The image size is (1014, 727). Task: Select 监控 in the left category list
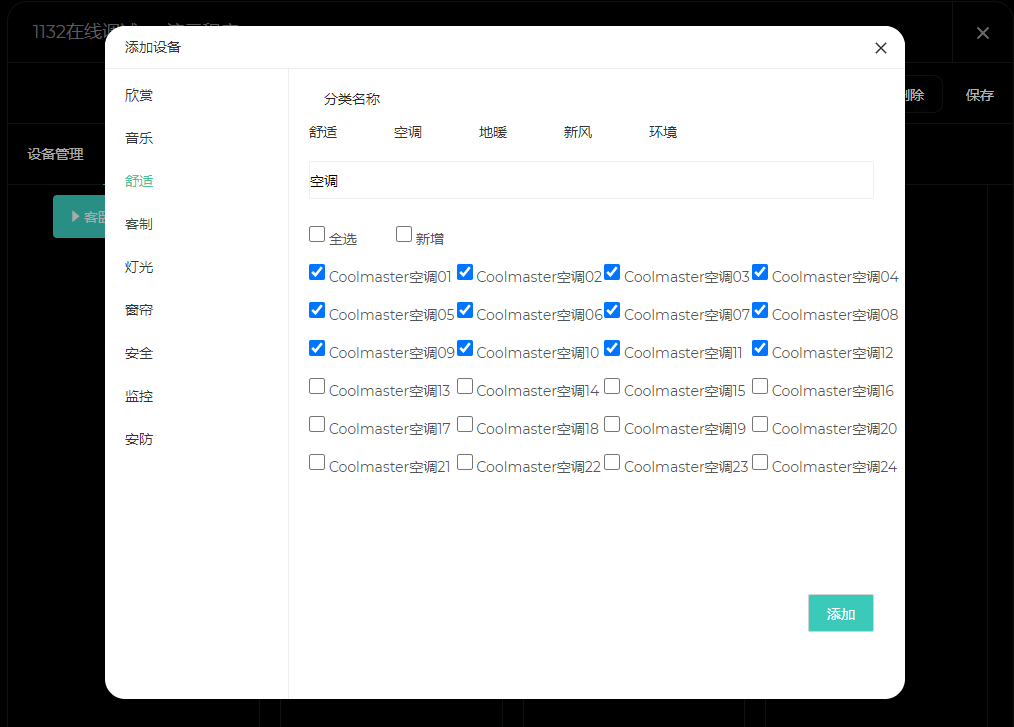(x=139, y=396)
